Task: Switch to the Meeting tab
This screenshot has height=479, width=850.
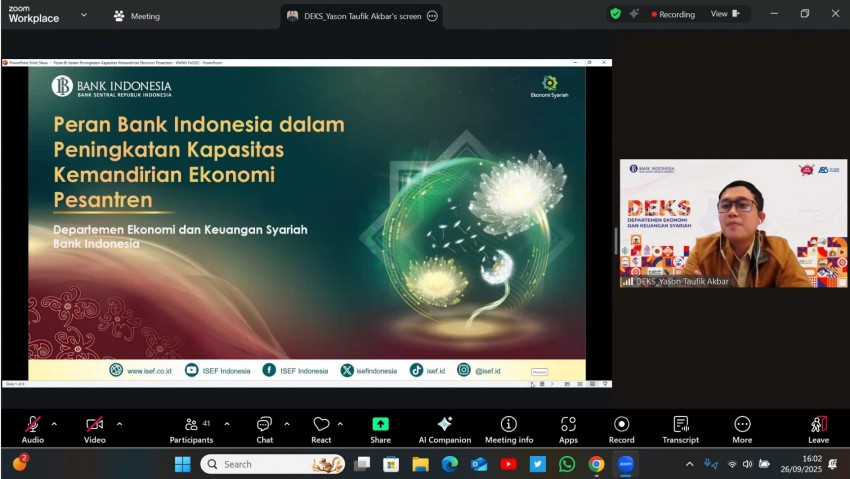Action: (x=137, y=16)
